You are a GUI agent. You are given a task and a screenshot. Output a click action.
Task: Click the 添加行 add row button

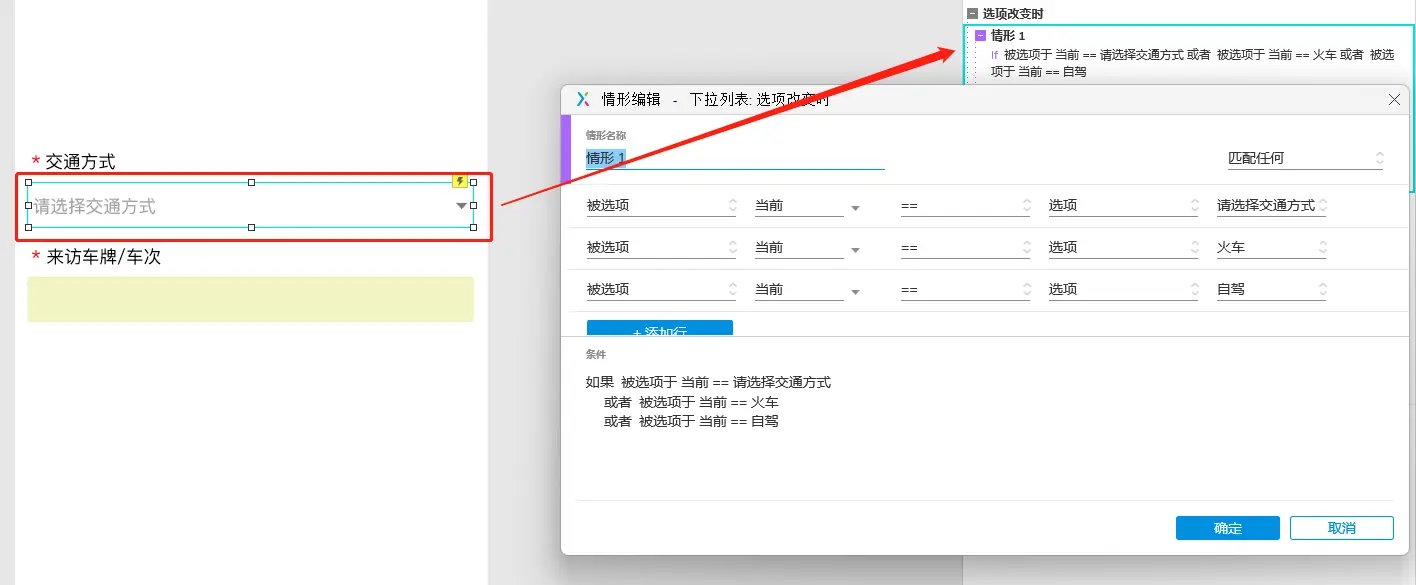click(659, 330)
